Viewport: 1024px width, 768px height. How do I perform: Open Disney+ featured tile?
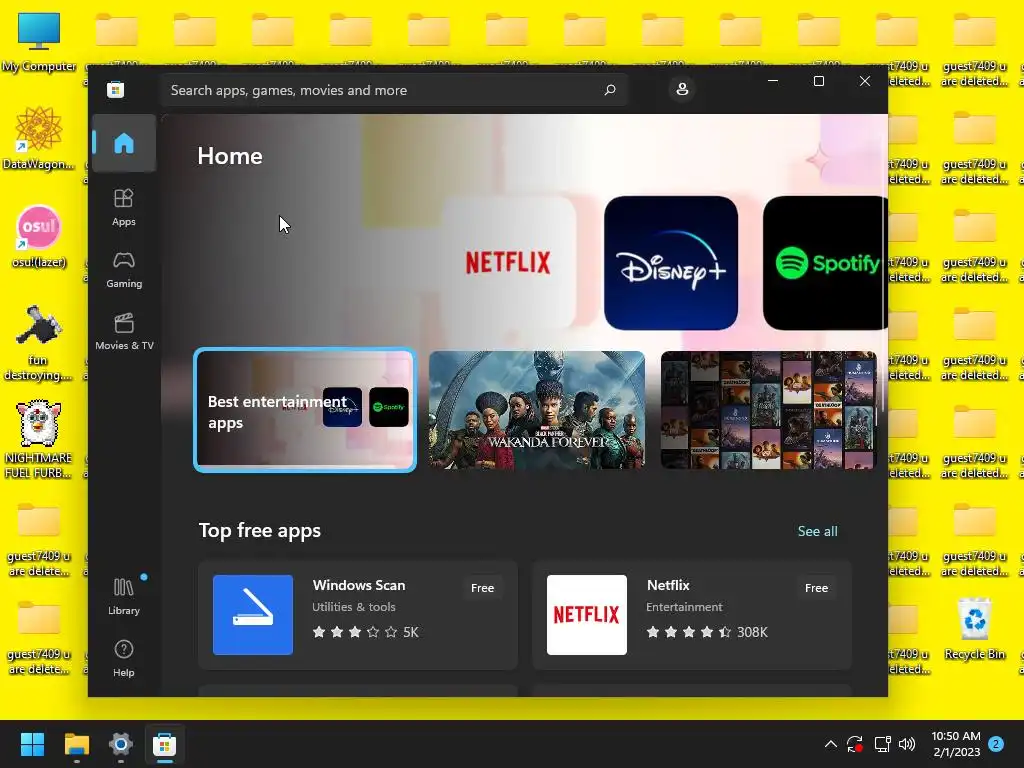click(x=671, y=263)
